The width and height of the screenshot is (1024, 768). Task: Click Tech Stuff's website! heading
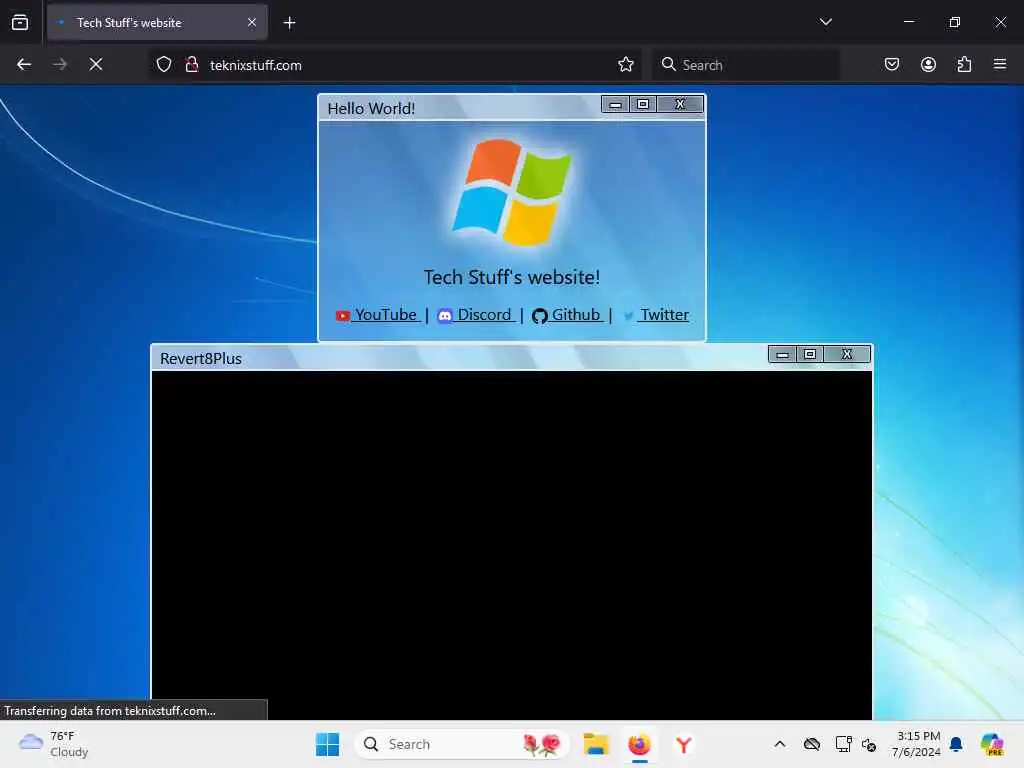coord(512,278)
